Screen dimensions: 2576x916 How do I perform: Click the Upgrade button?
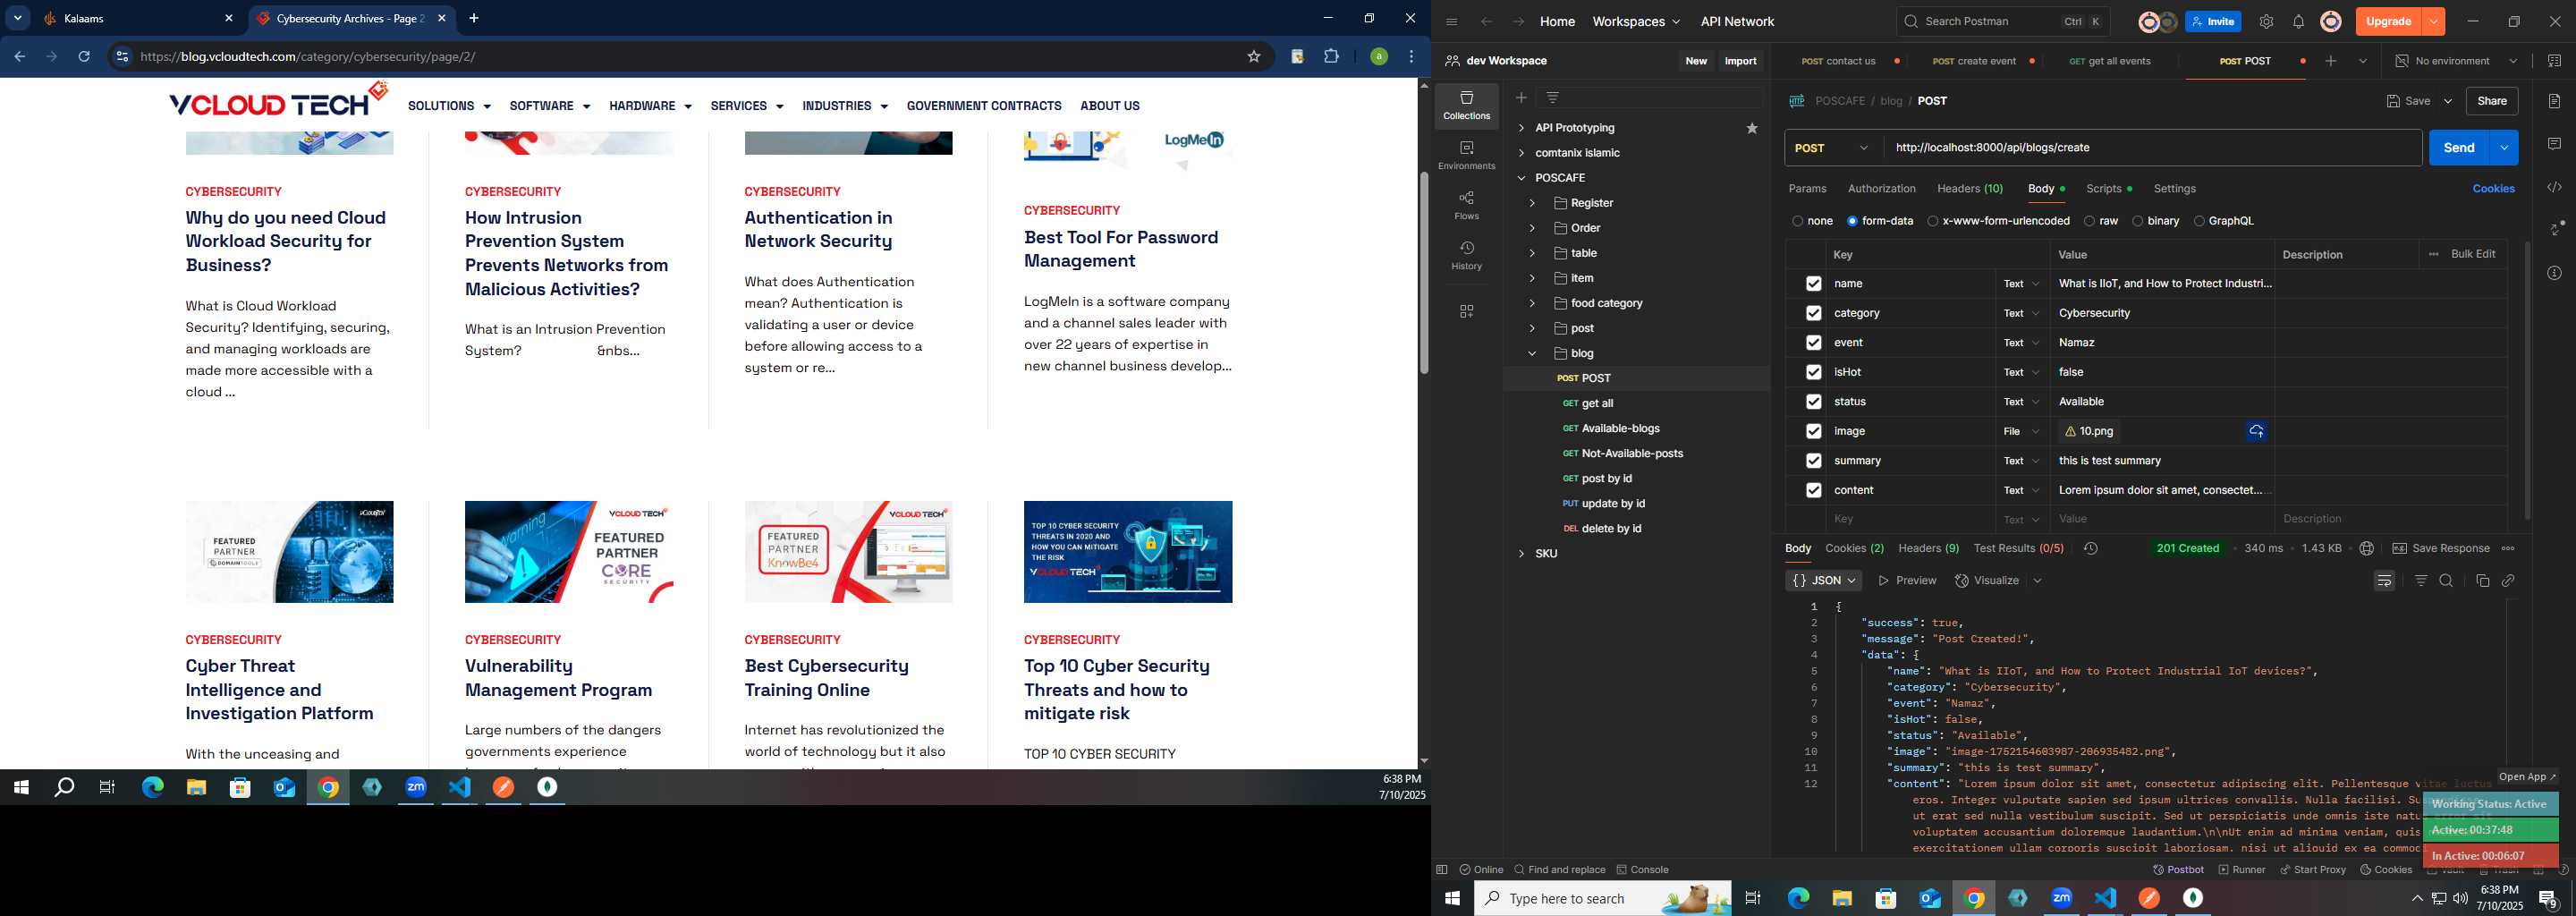[x=2388, y=21]
